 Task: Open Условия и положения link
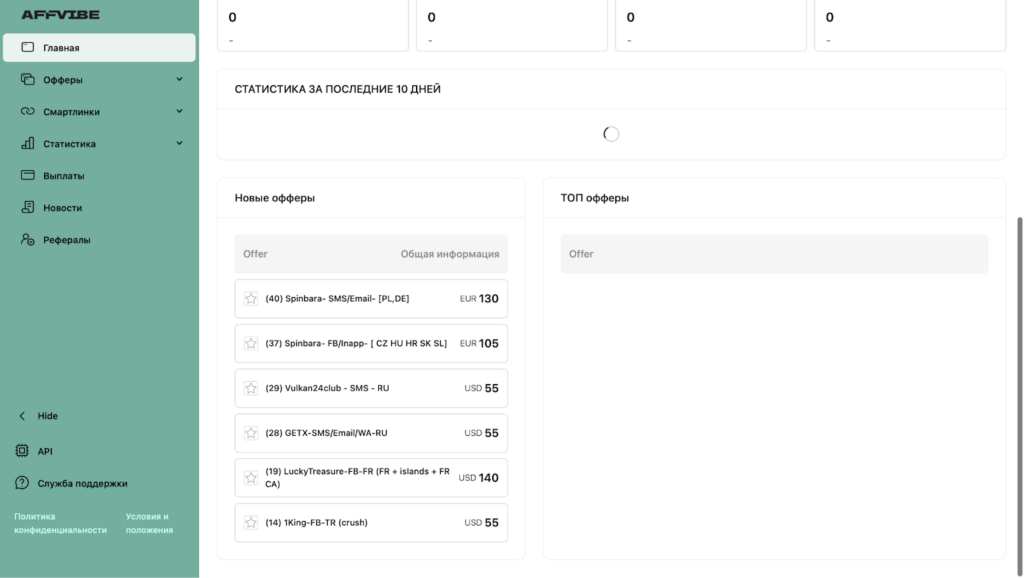(150, 523)
